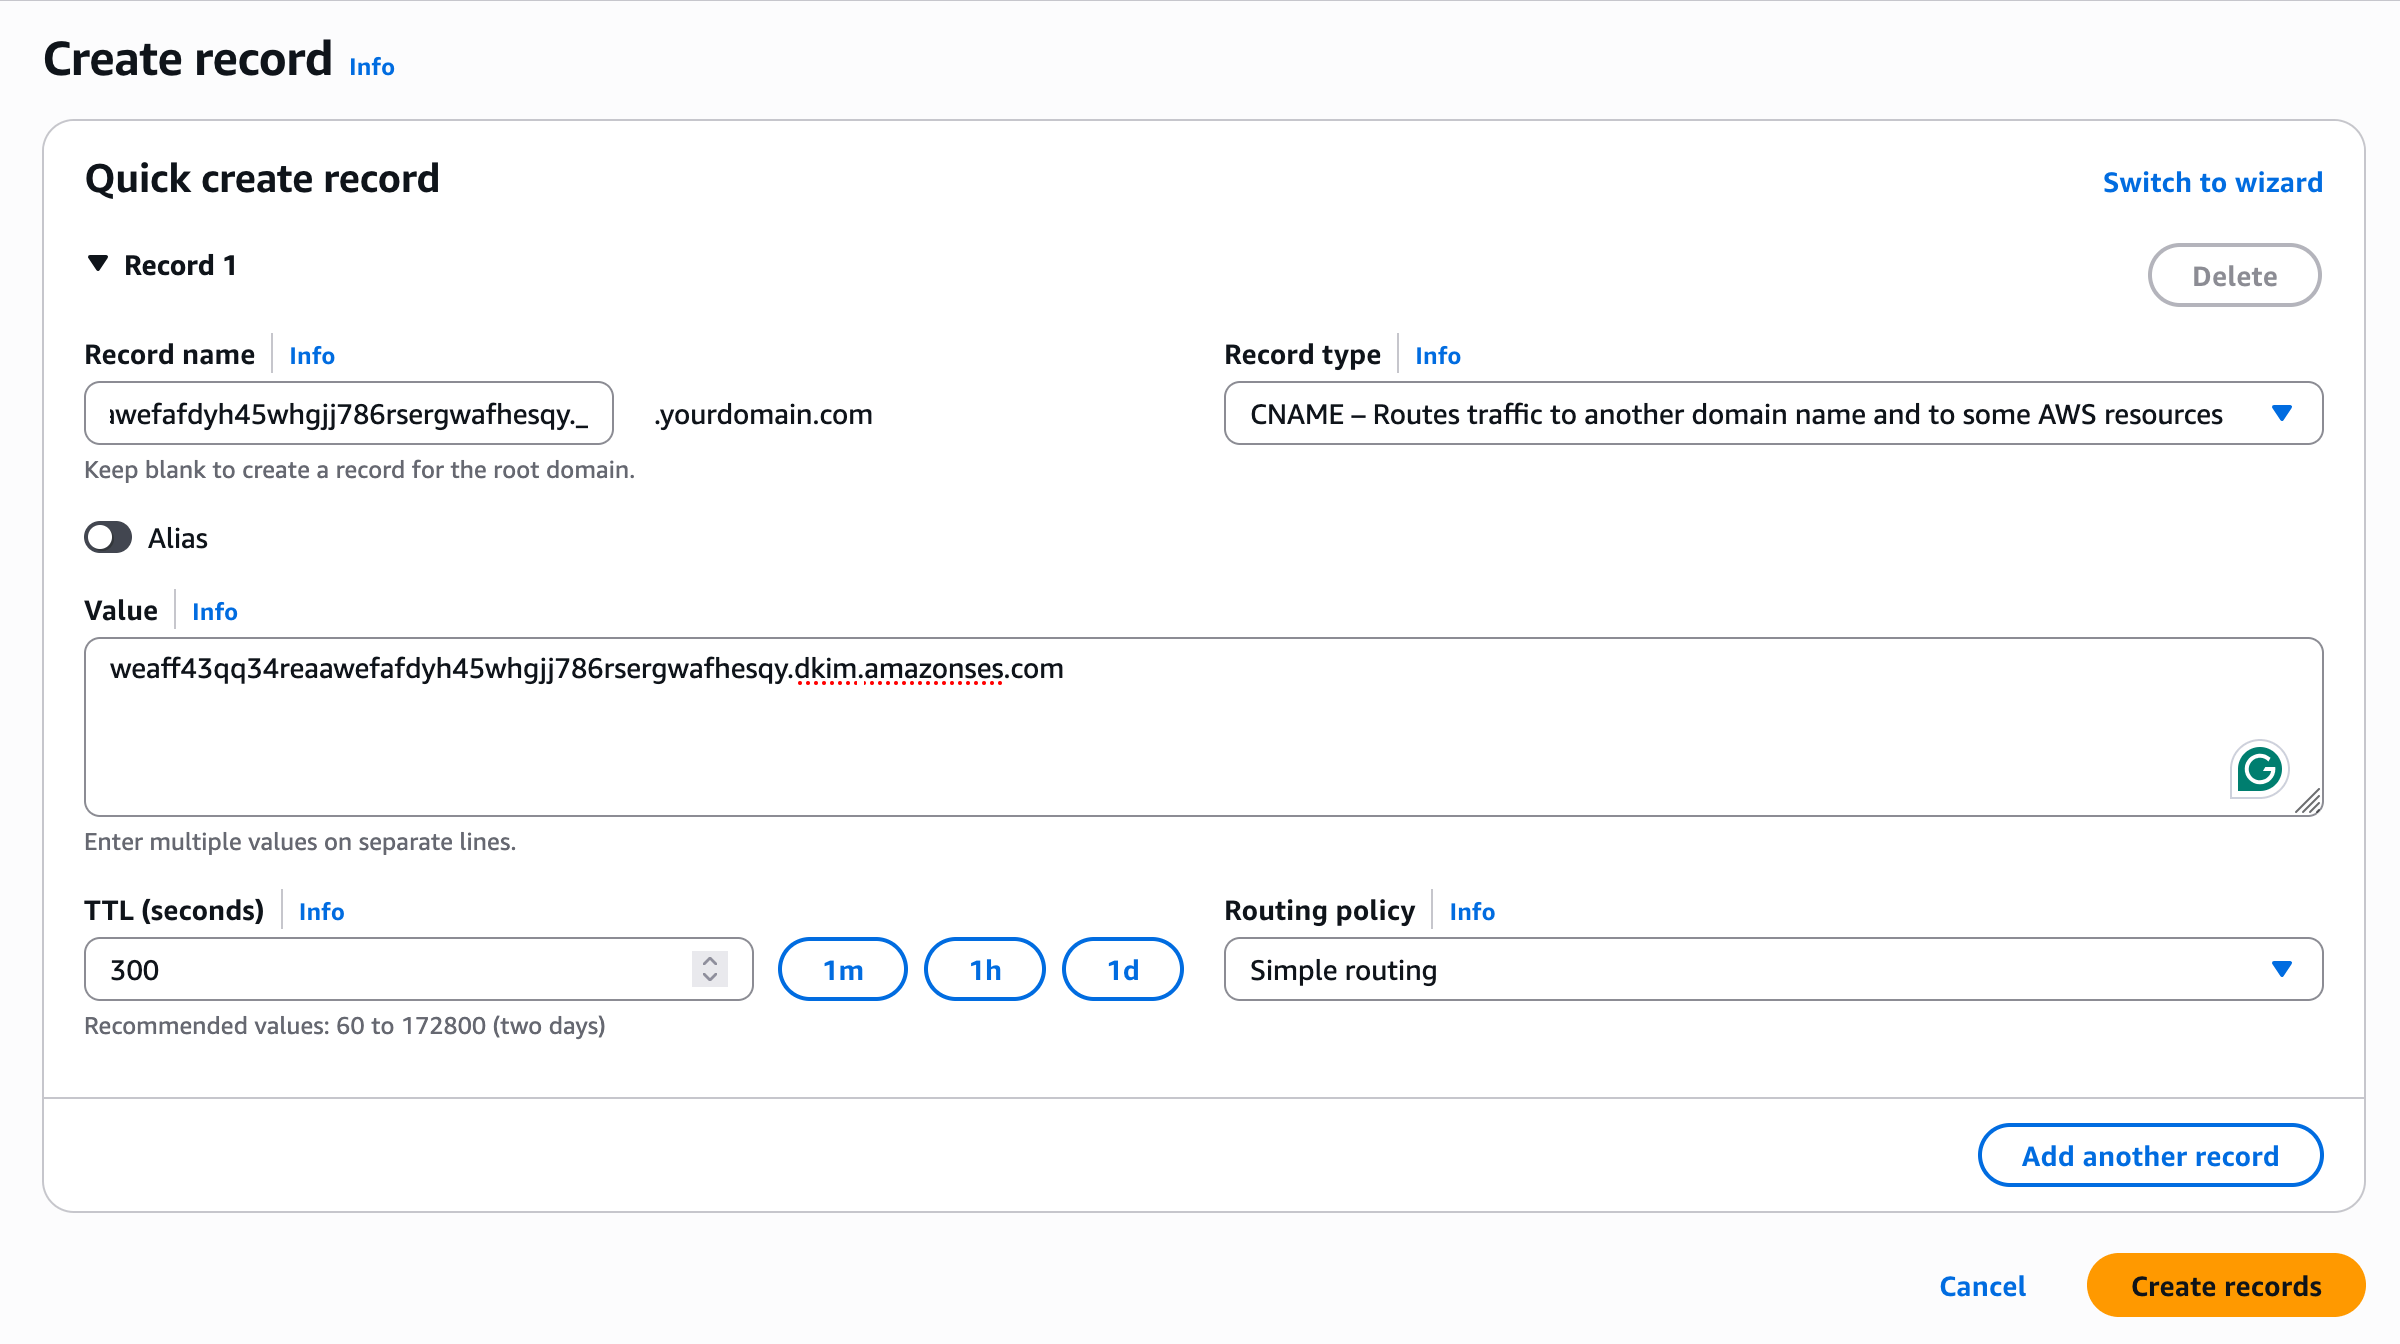Open Info link beside Record type
This screenshot has width=2400, height=1344.
pos(1437,356)
